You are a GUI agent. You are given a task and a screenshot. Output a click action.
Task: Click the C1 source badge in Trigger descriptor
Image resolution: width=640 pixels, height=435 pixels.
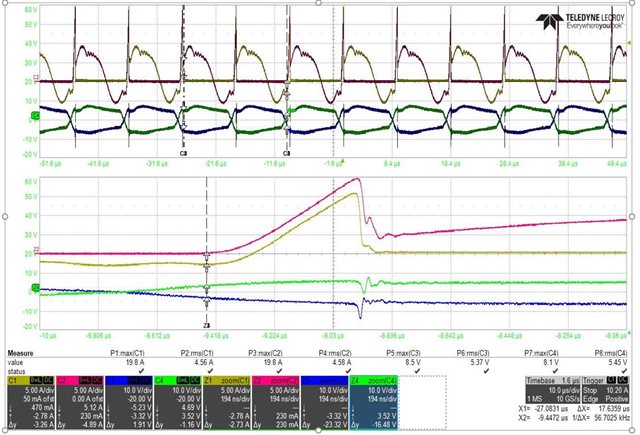[611, 380]
